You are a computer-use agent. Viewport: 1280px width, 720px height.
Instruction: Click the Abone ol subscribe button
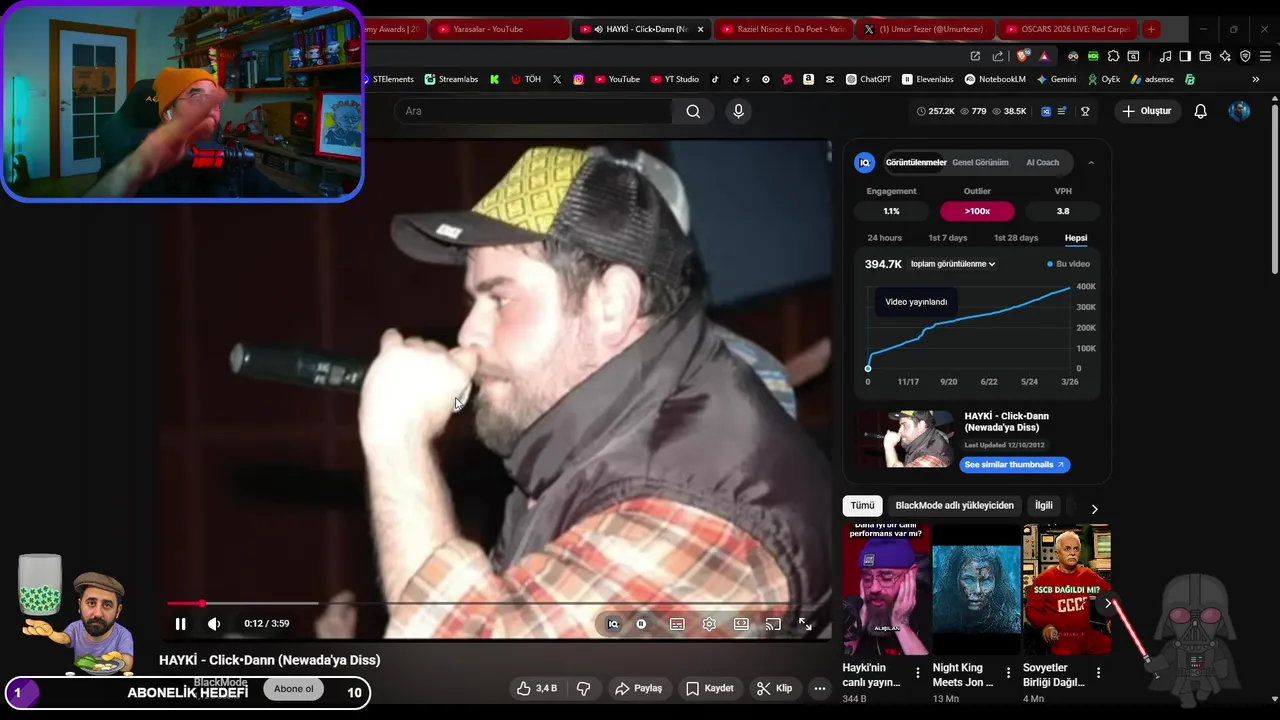click(x=294, y=689)
